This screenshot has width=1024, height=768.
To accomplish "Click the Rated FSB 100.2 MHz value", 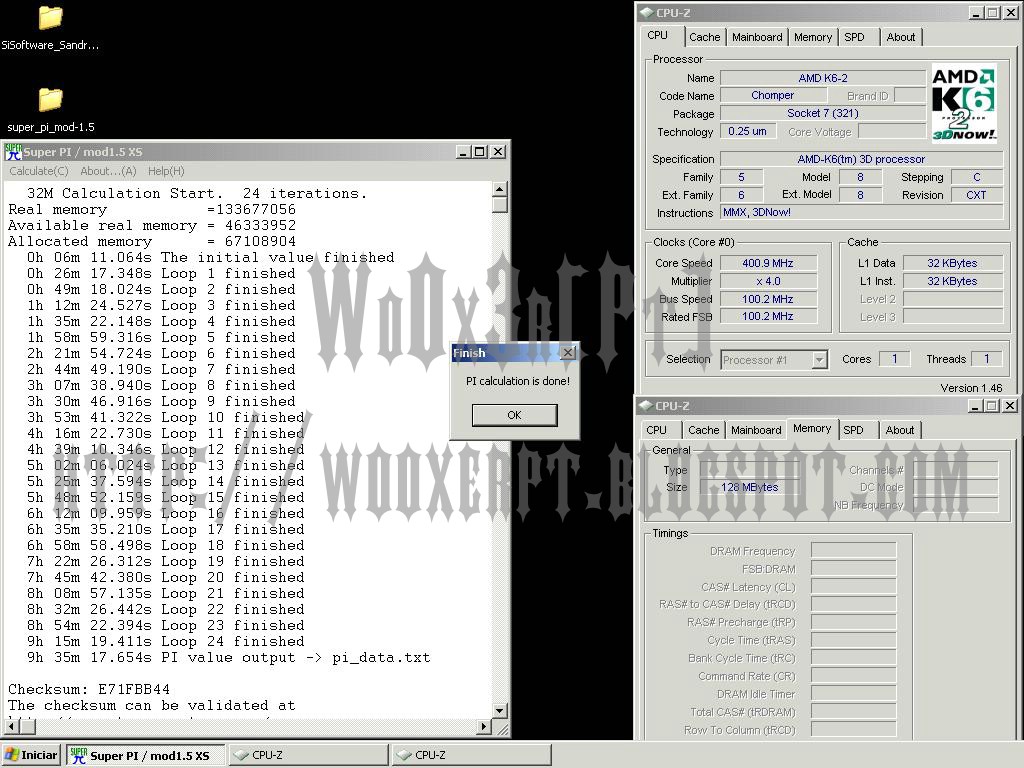I will click(x=768, y=317).
